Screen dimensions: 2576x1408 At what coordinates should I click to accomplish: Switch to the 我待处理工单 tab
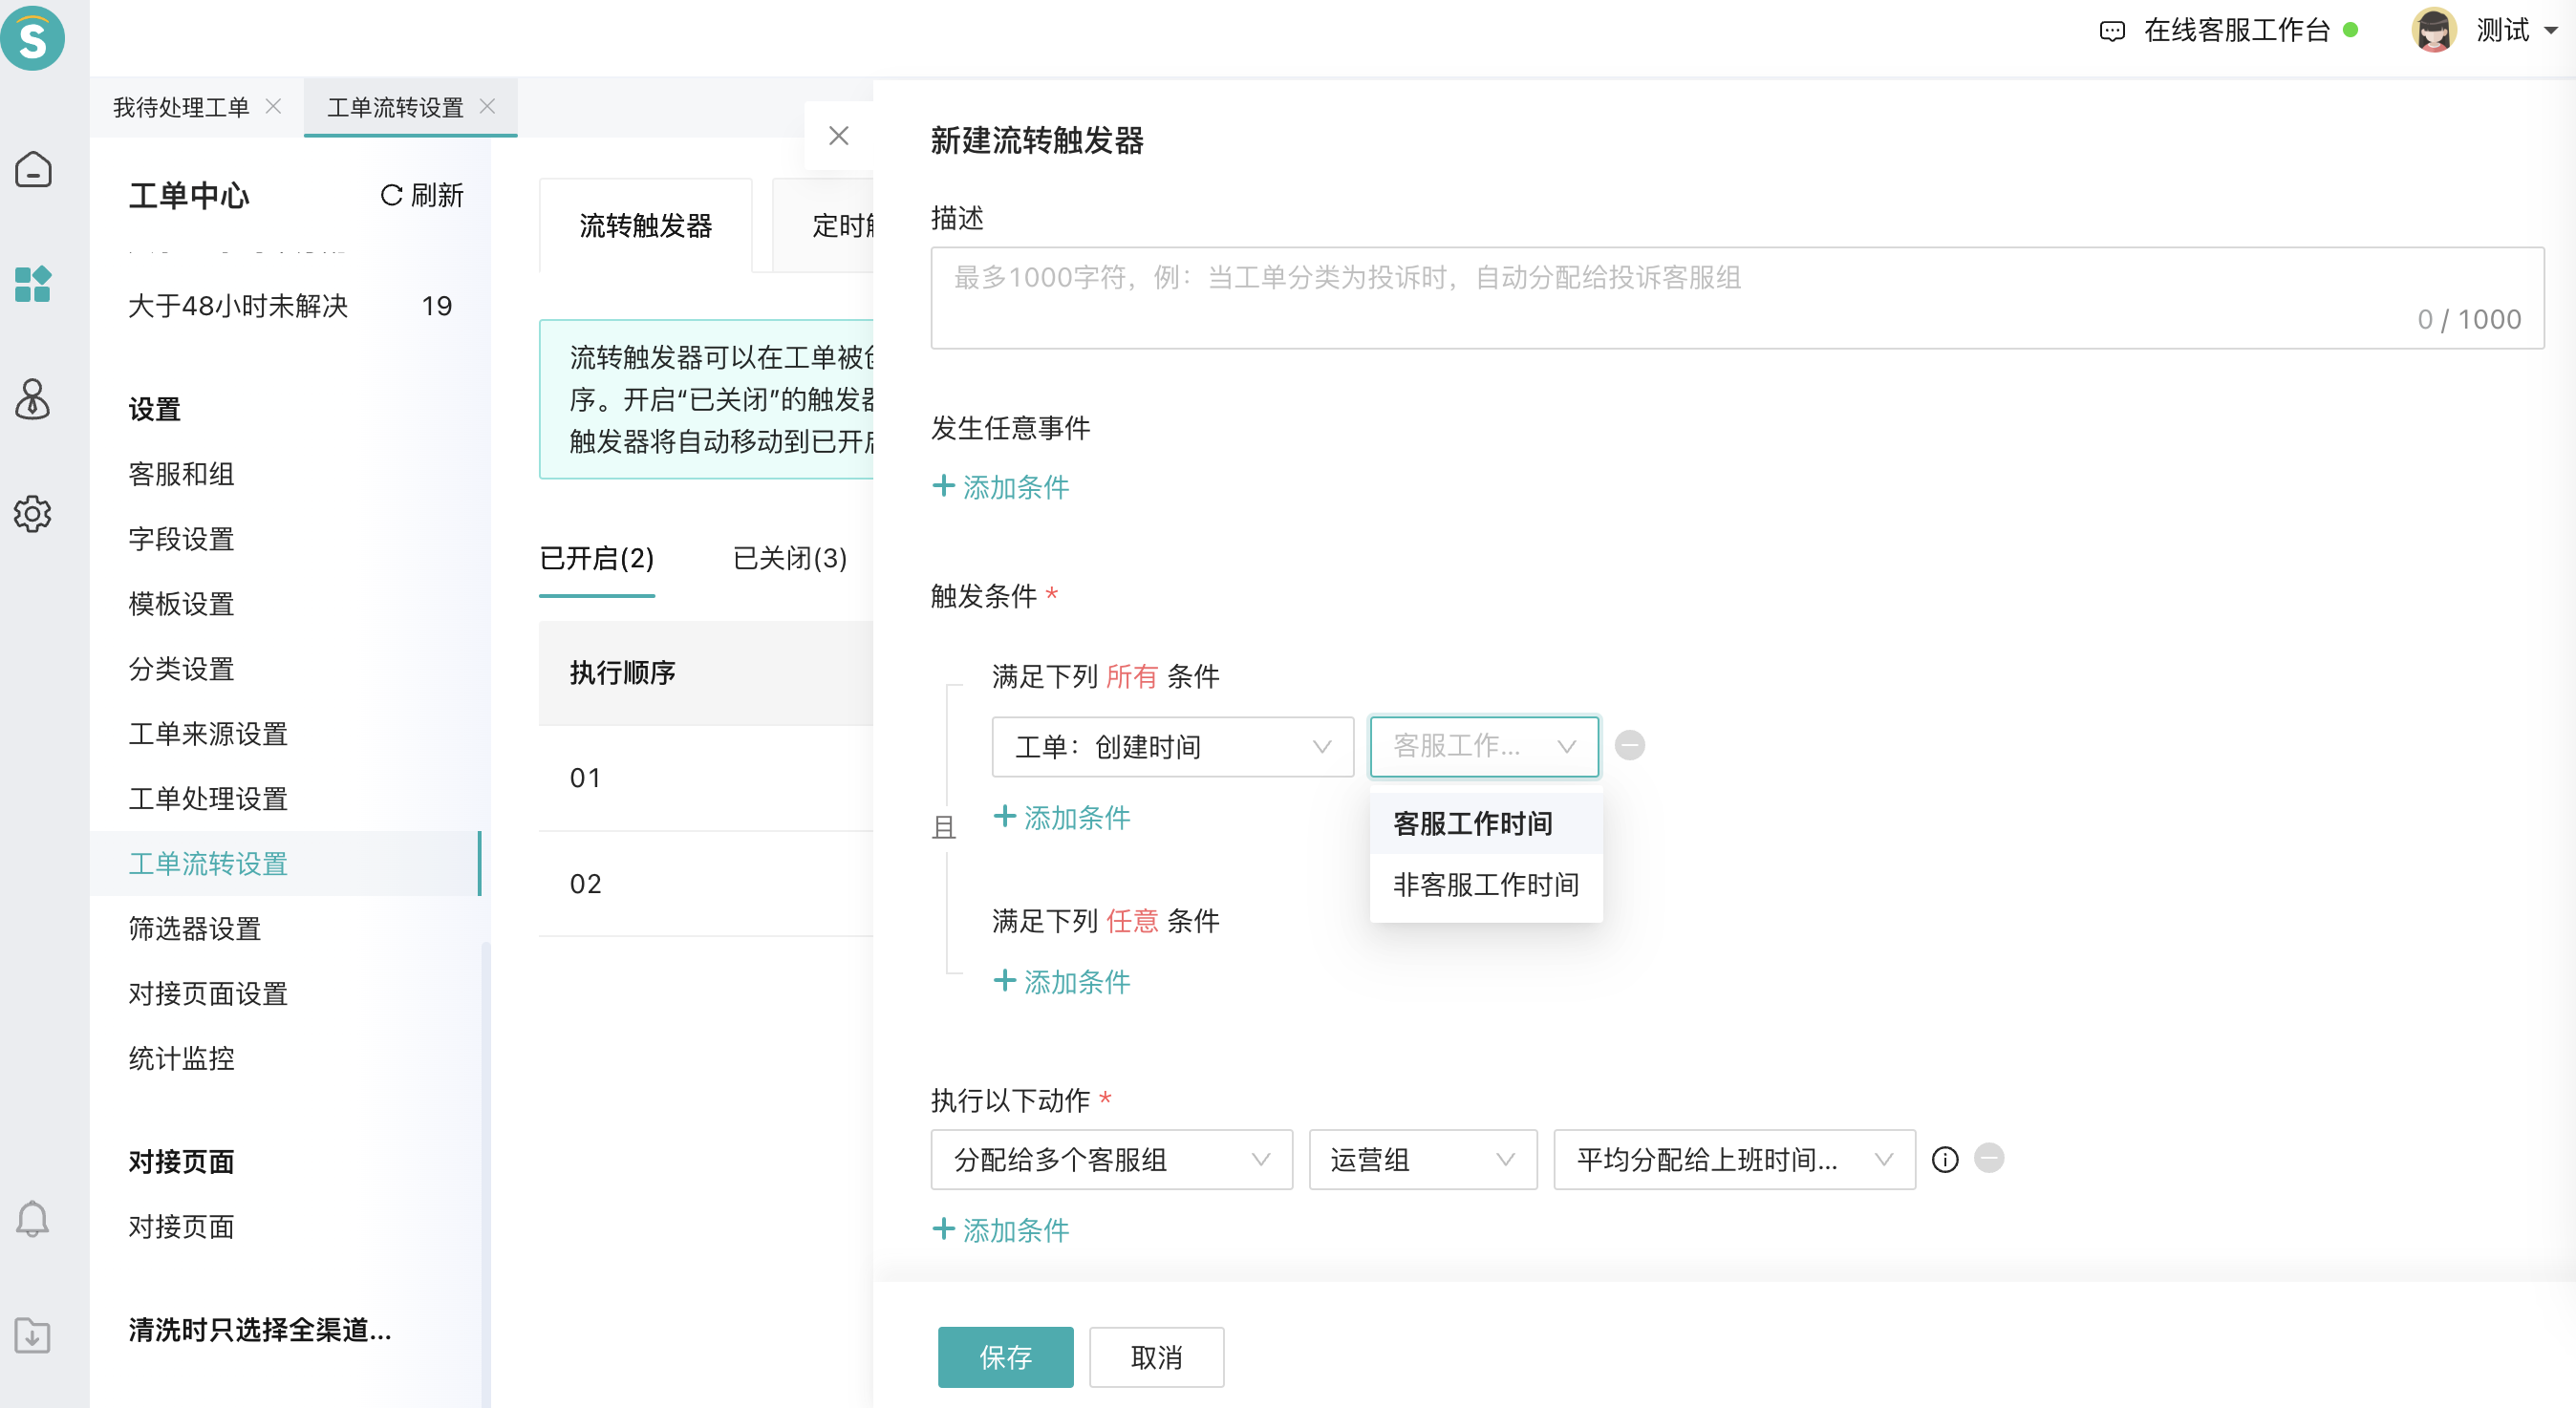181,107
